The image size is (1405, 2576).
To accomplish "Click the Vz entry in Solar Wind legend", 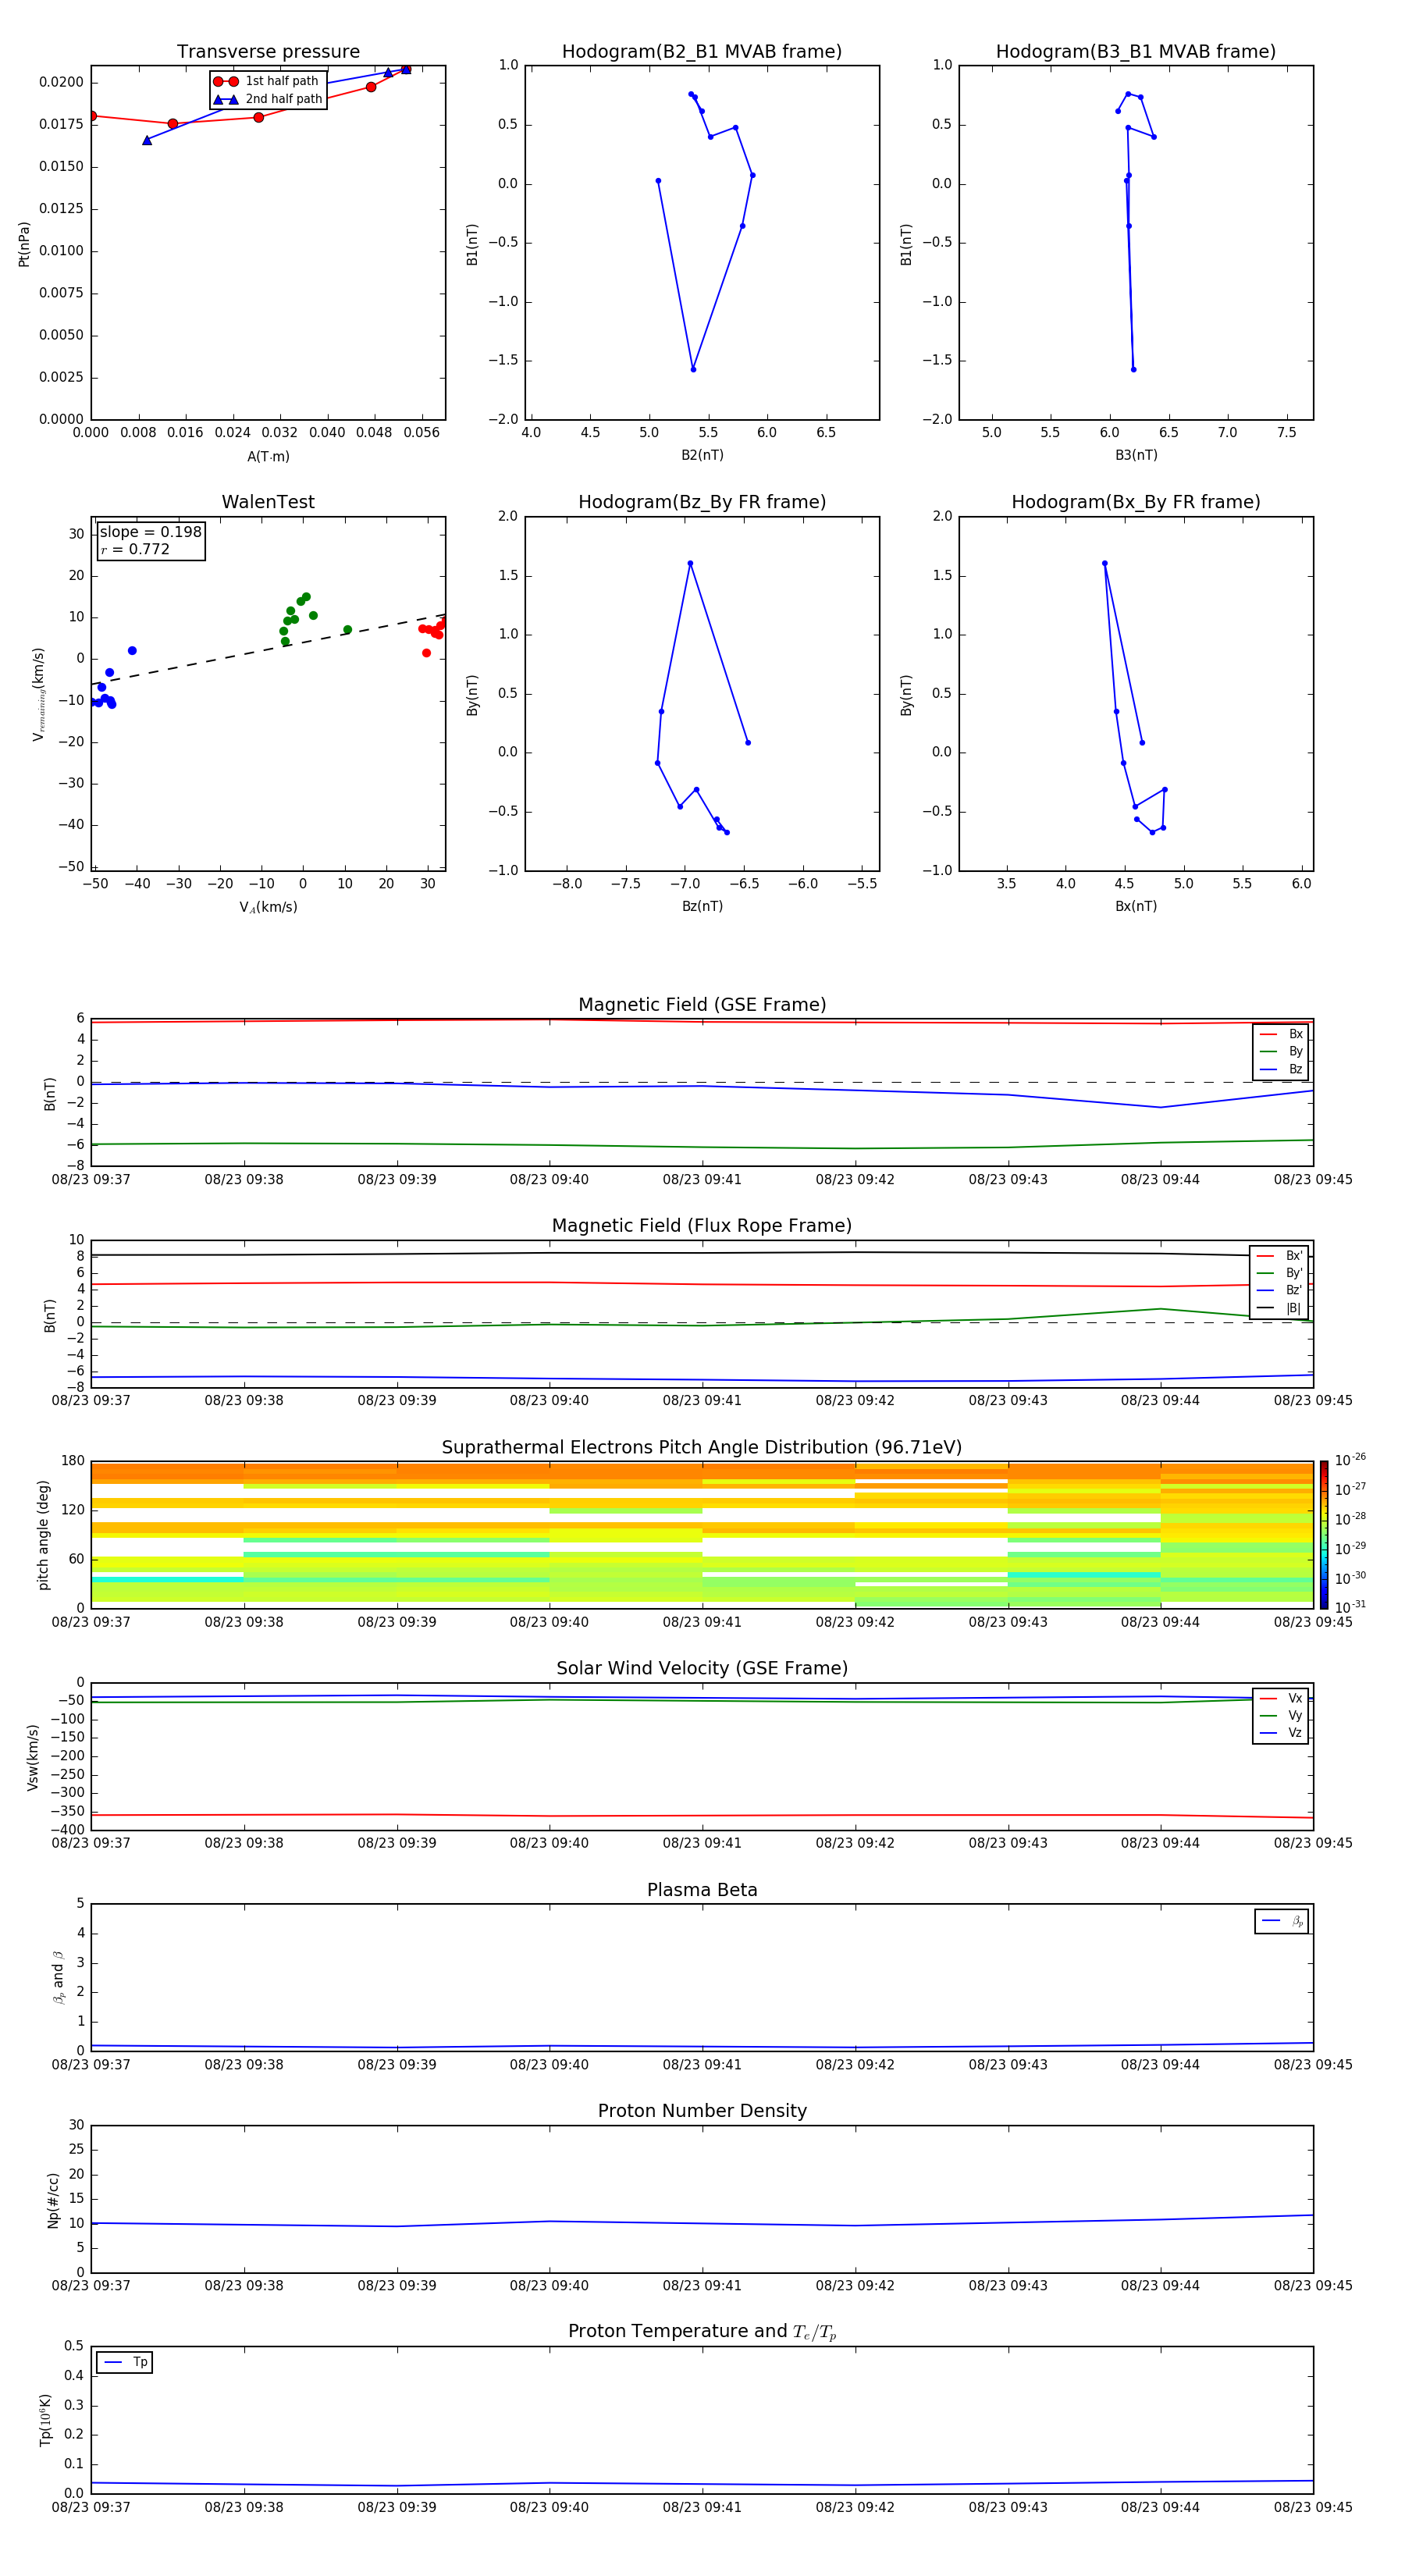I will [x=1281, y=1733].
